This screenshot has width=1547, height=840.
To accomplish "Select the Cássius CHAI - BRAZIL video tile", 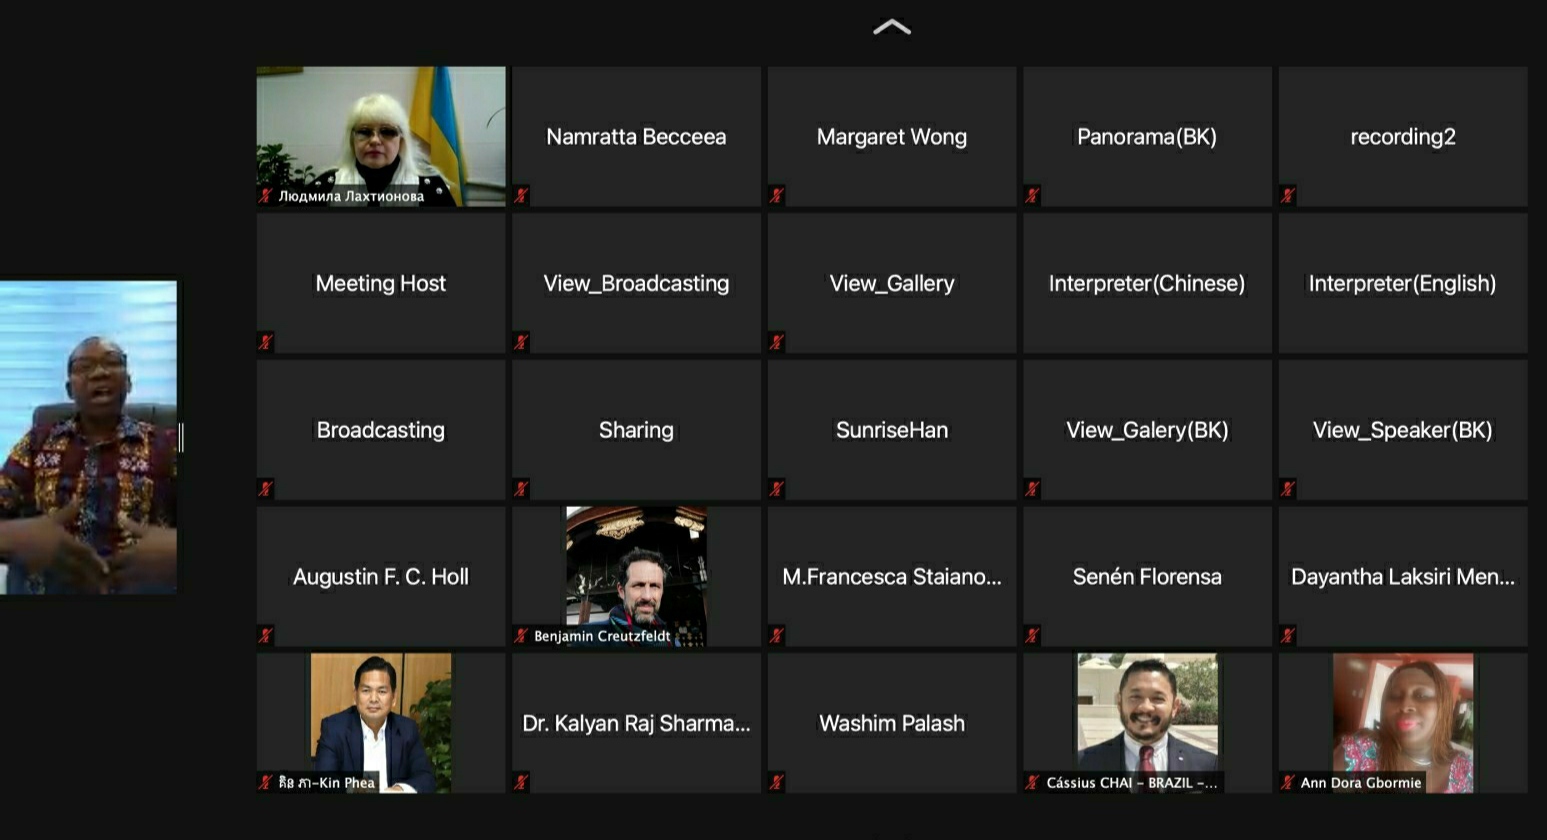I will 1147,720.
